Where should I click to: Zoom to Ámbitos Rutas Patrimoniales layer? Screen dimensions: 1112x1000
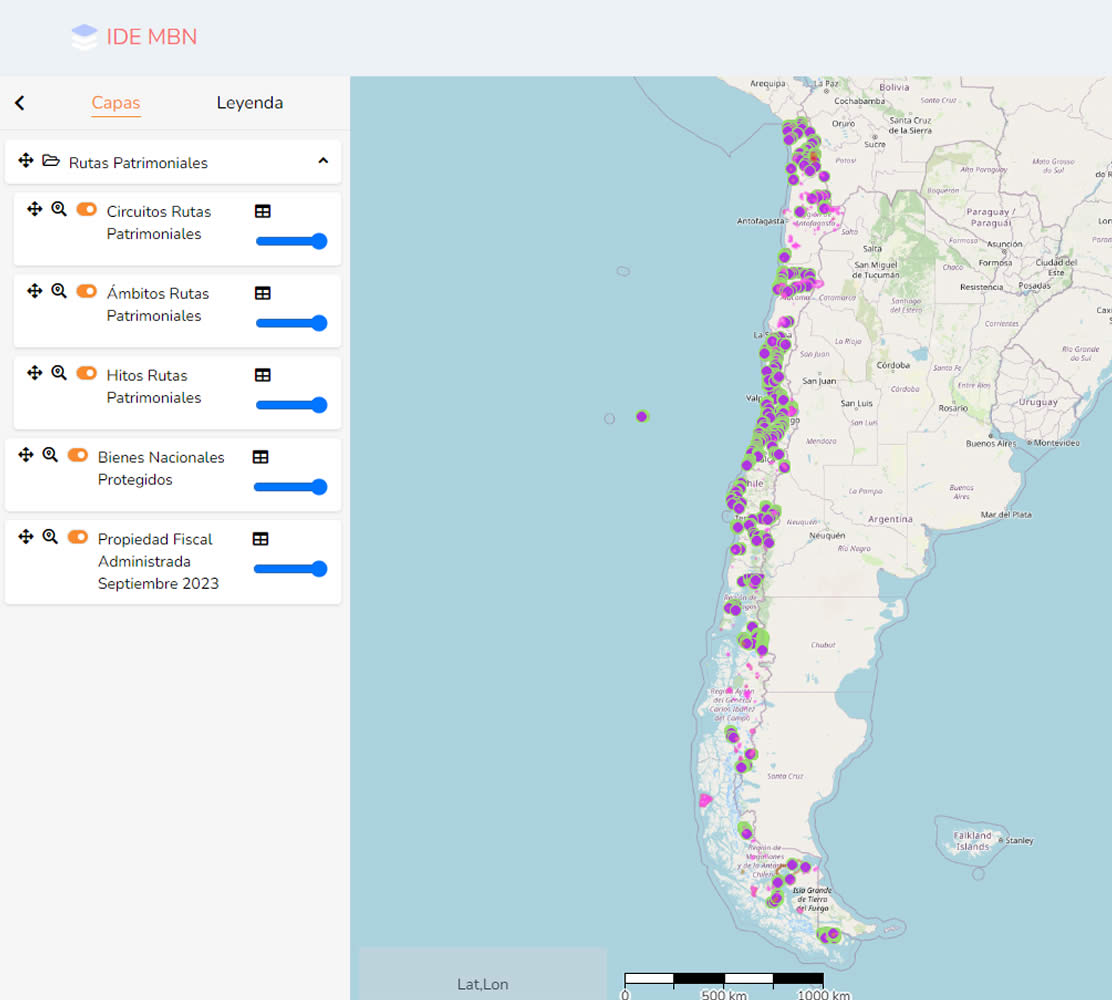(59, 290)
